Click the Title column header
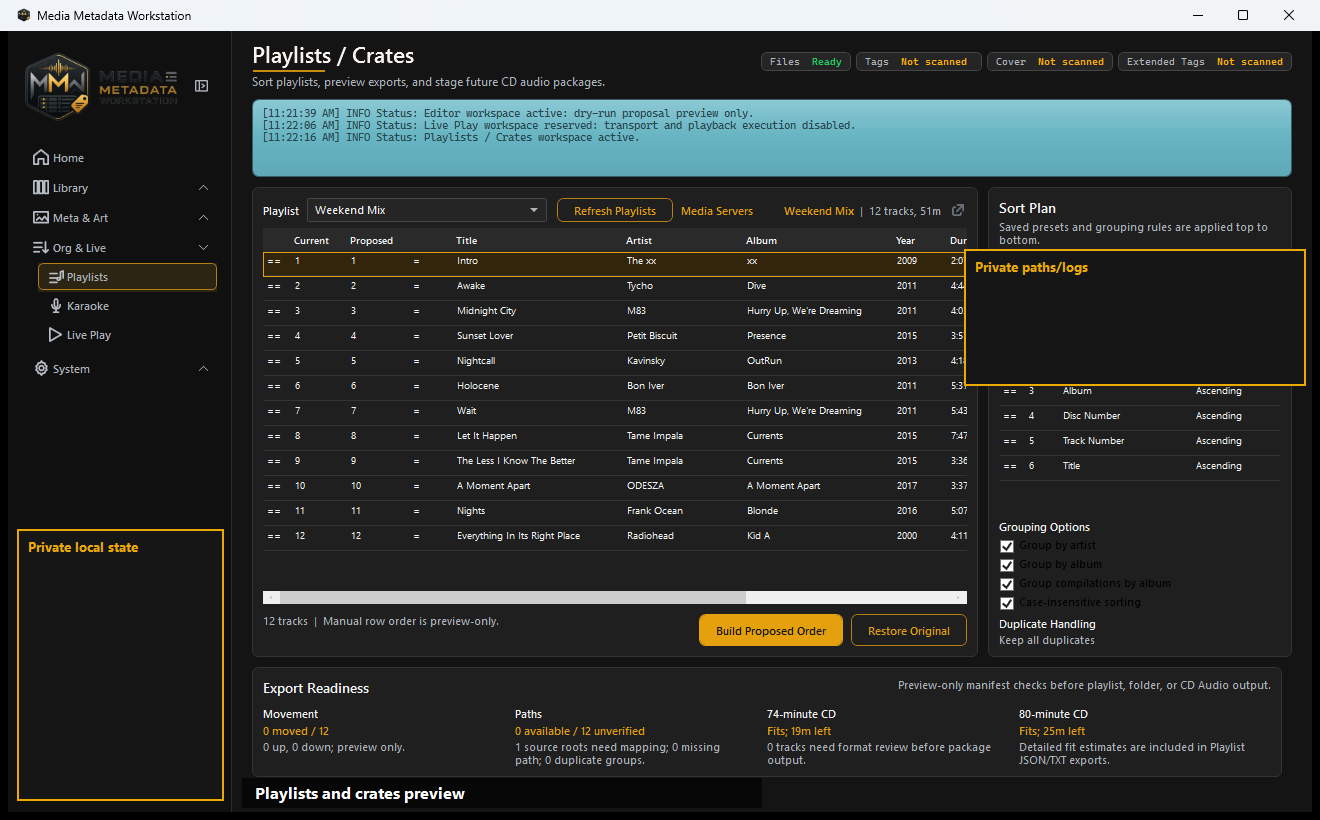The image size is (1320, 820). coord(467,240)
